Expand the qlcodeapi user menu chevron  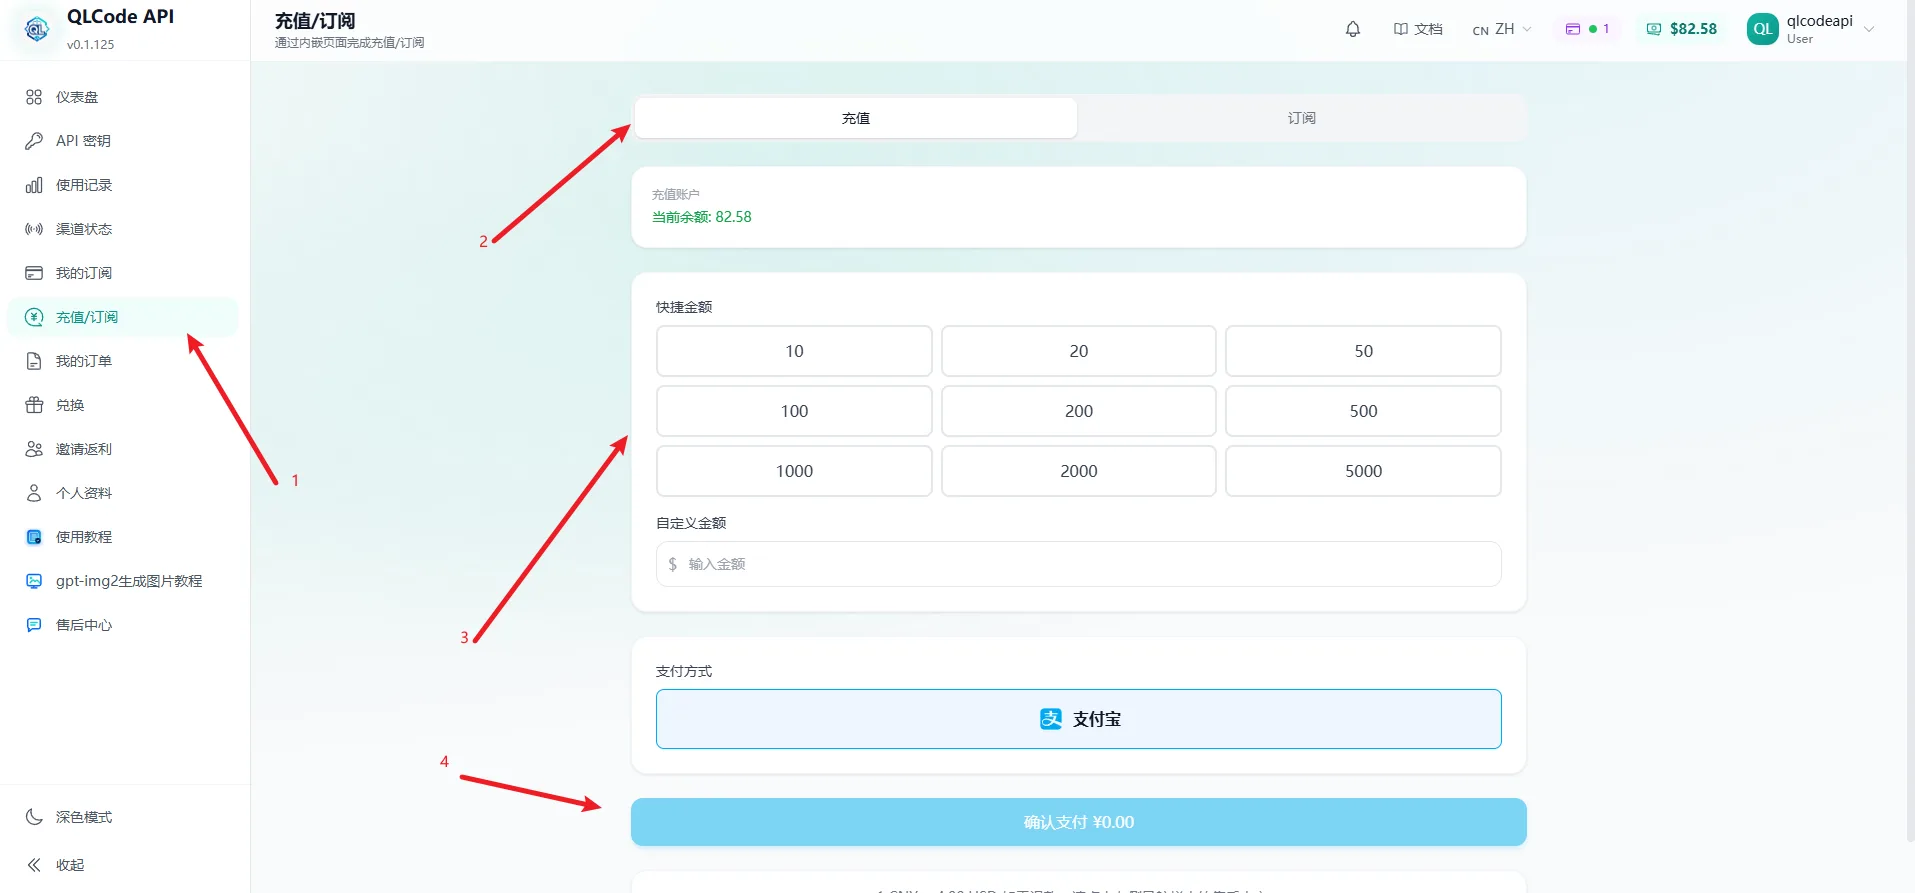1869,29
